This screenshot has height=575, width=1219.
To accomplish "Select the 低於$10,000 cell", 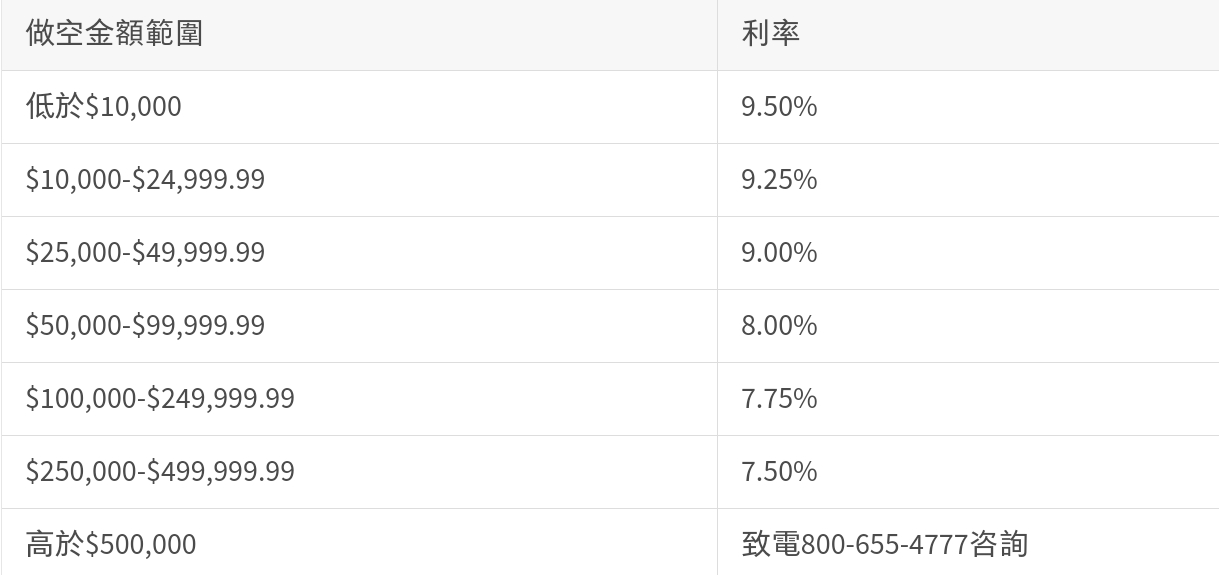I will point(104,106).
